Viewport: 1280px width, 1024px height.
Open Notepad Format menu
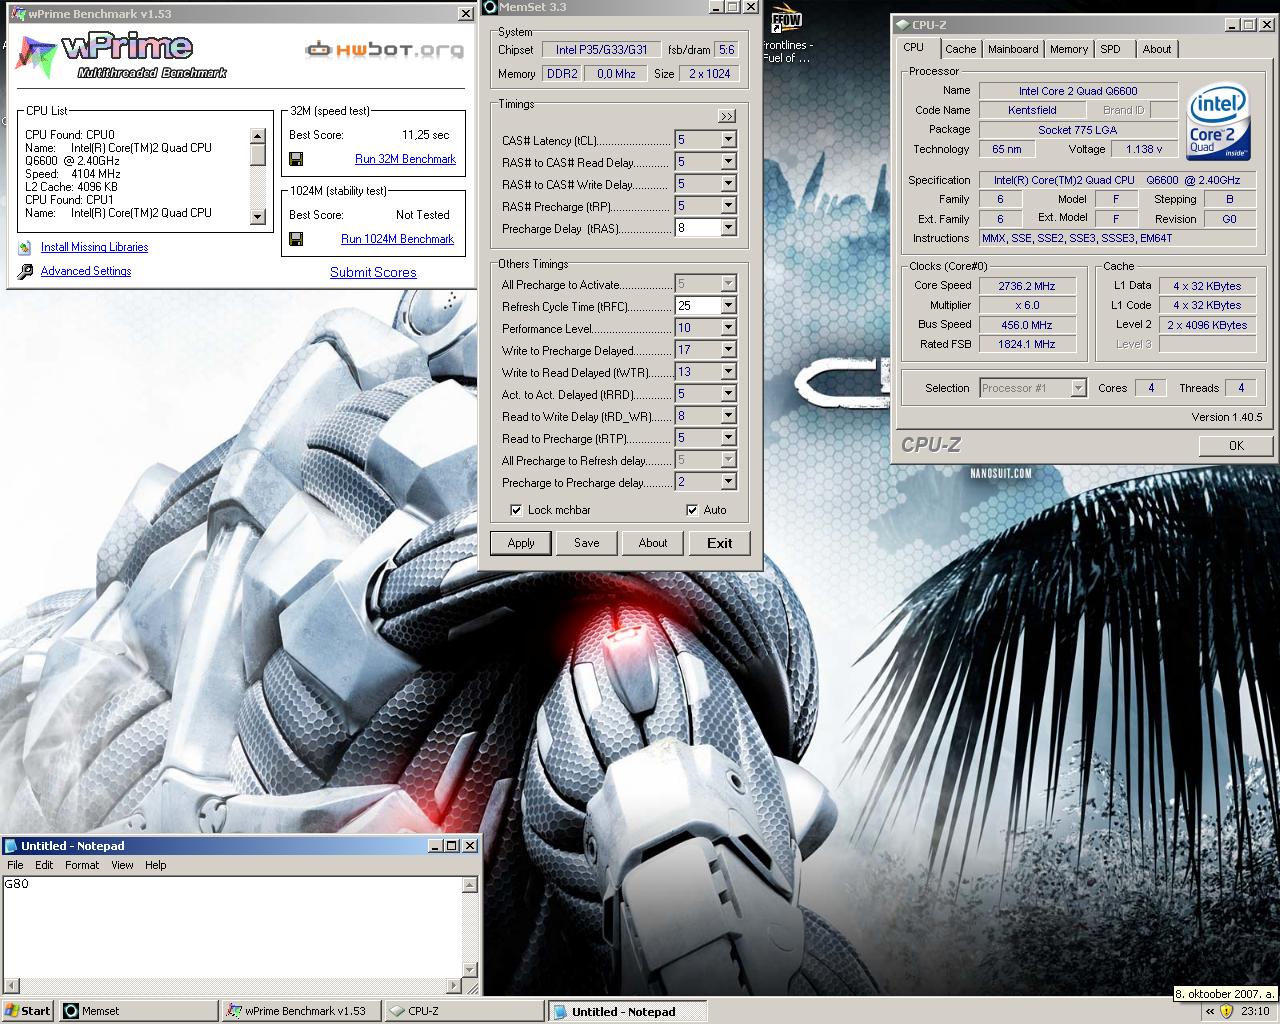tap(82, 865)
